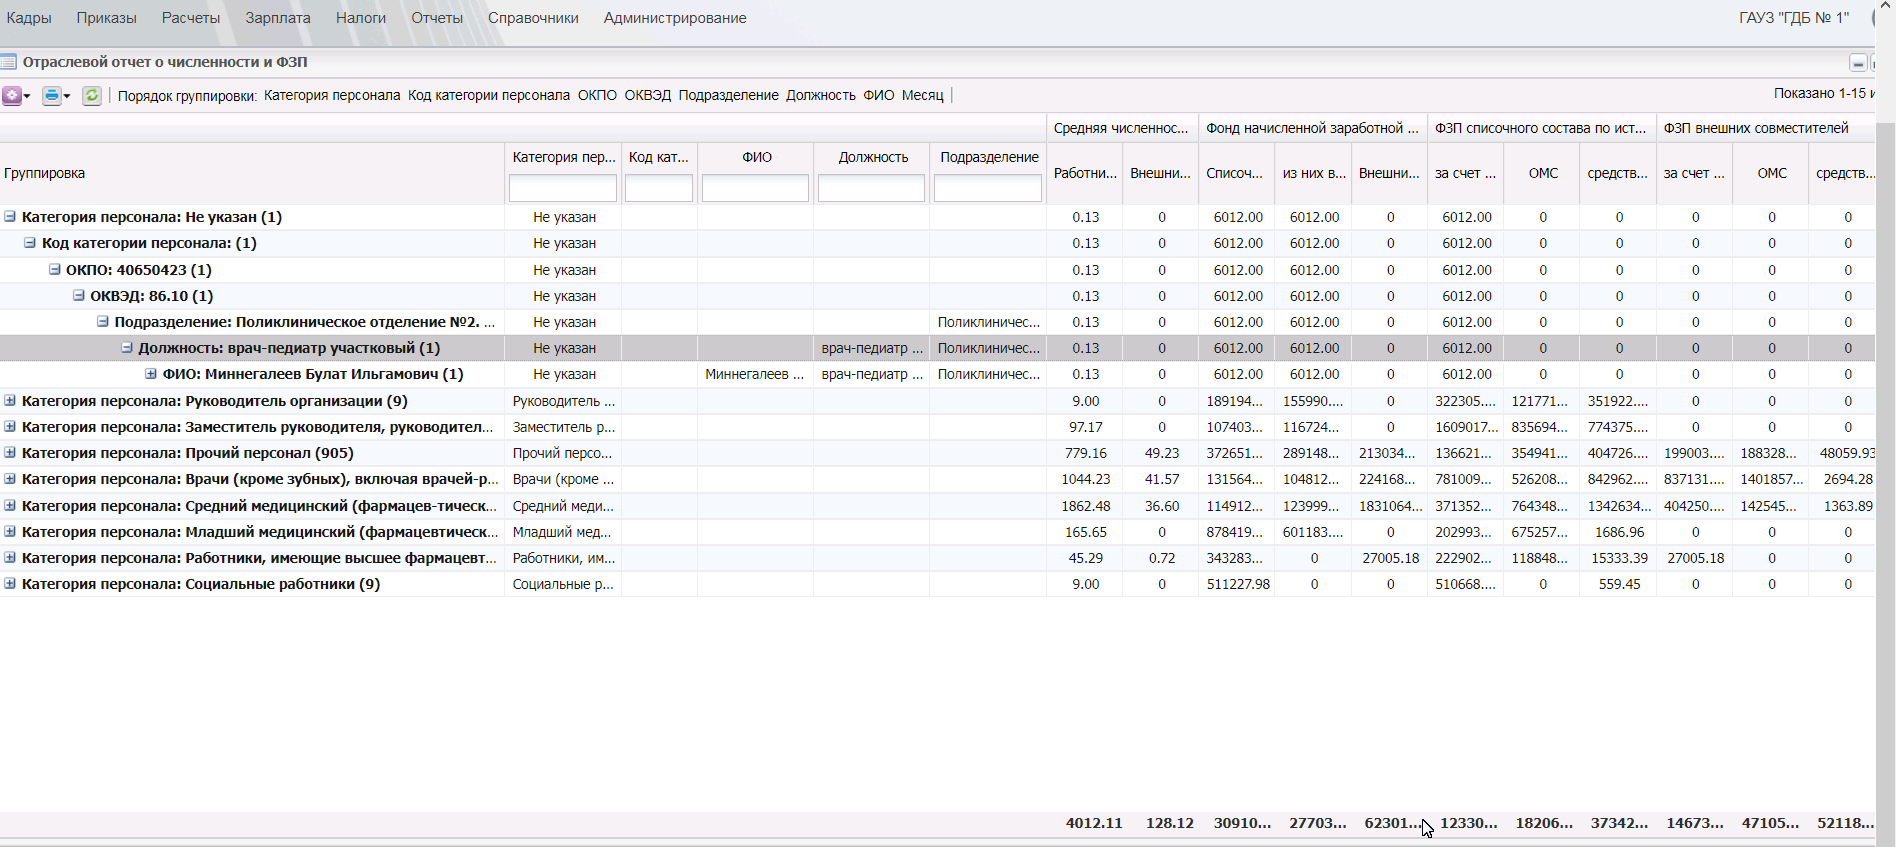Expand the "Руководитель организации (9)" category

(x=10, y=400)
